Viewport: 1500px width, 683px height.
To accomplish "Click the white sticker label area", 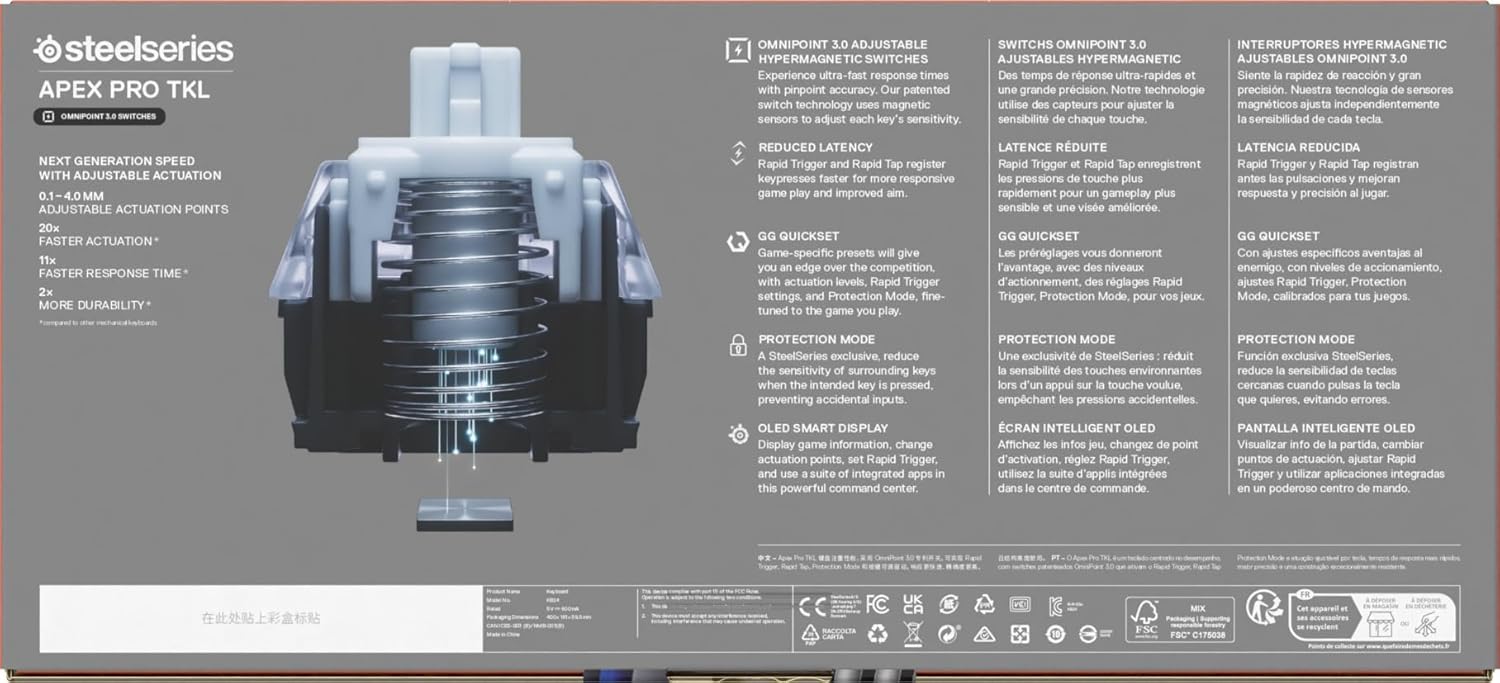I will (260, 619).
